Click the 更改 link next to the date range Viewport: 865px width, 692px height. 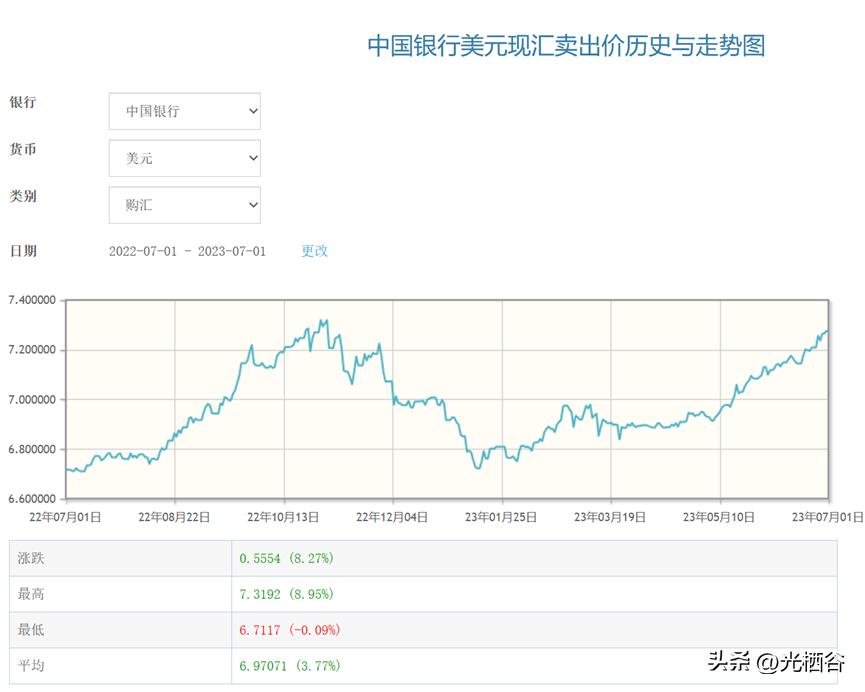pyautogui.click(x=314, y=251)
